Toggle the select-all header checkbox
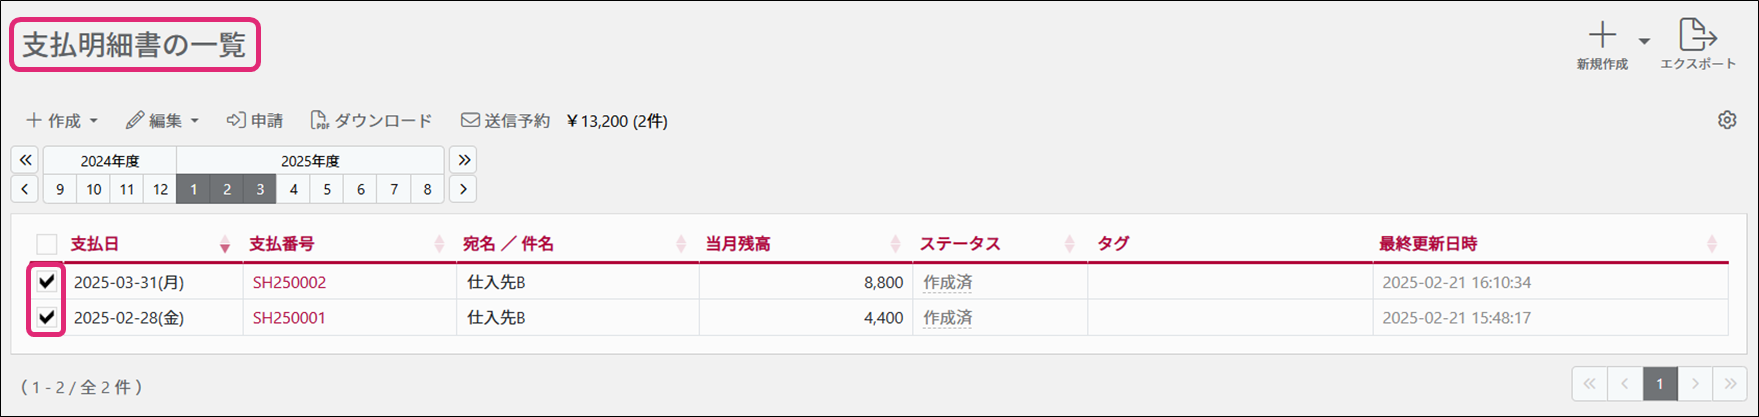The image size is (1759, 417). (46, 244)
